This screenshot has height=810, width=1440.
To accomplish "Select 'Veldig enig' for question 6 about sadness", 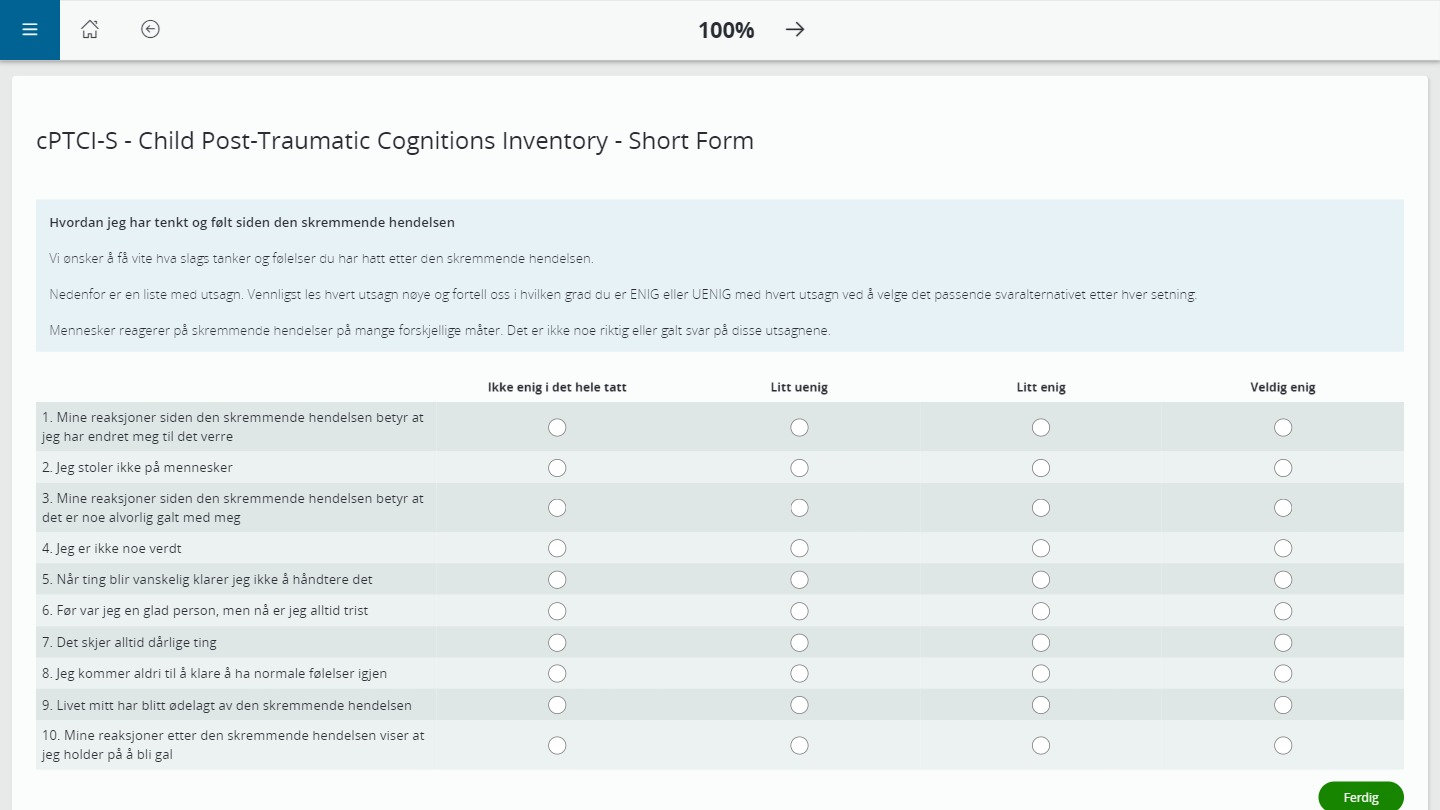I will tap(1283, 610).
